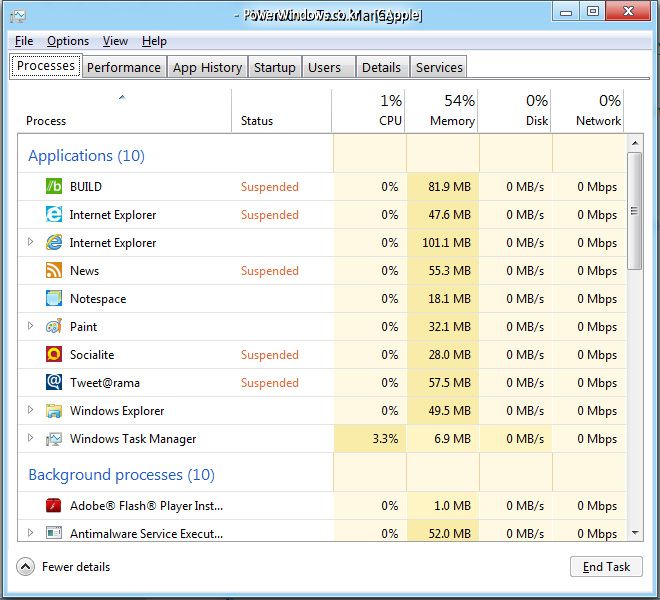
Task: Click the Tweet@rama app icon
Action: [54, 382]
